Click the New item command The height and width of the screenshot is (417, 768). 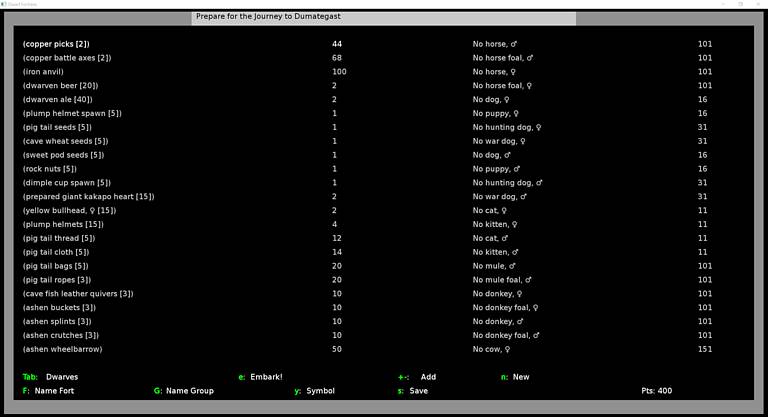515,377
